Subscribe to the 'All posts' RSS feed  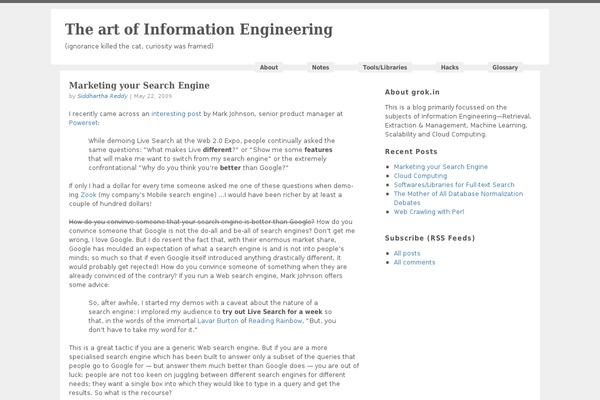pos(407,253)
